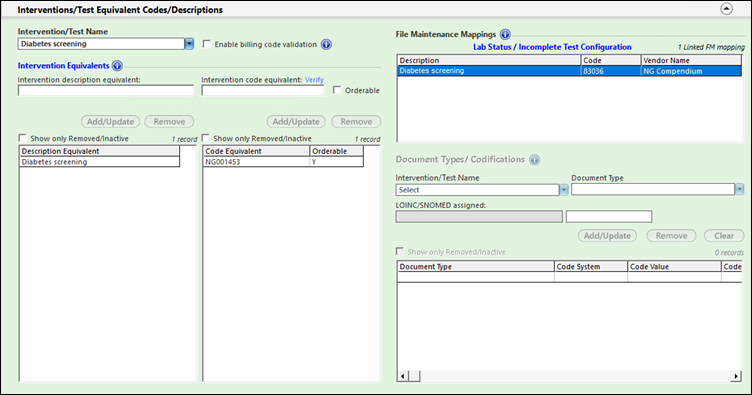This screenshot has height=395, width=752.
Task: Open the Intervention/Test Name Select dropdown
Action: 564,190
